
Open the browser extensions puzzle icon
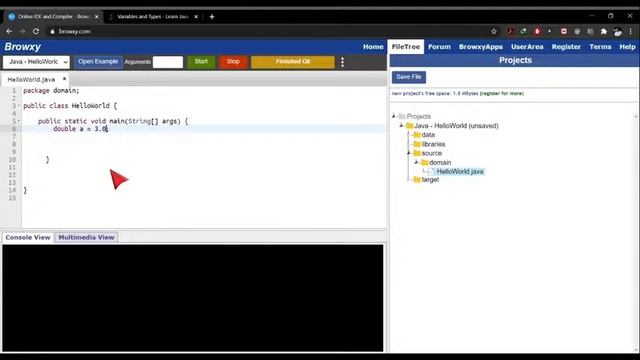pyautogui.click(x=604, y=31)
